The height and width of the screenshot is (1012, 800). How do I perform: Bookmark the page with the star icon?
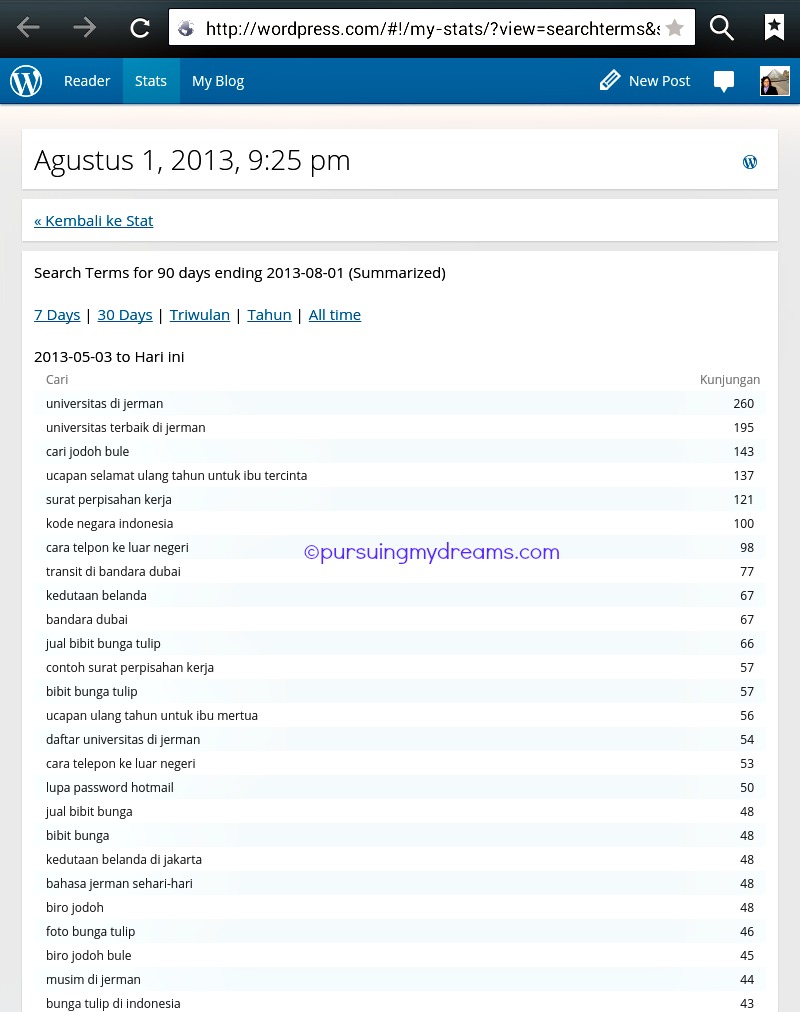(675, 28)
